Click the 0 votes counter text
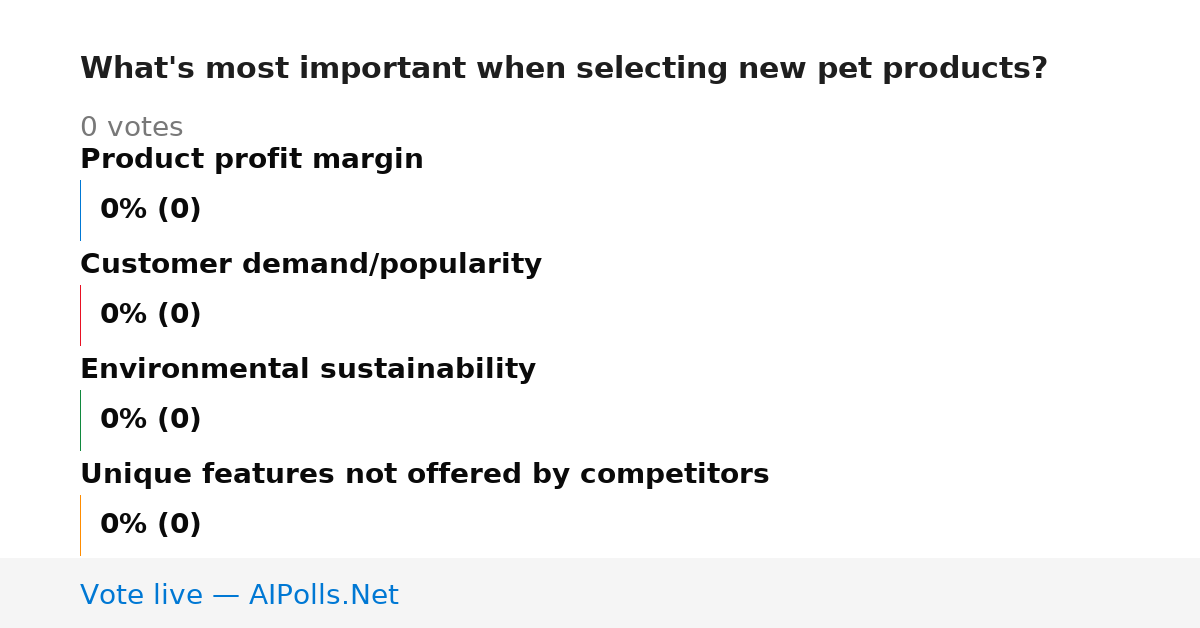The height and width of the screenshot is (628, 1200). pos(131,127)
